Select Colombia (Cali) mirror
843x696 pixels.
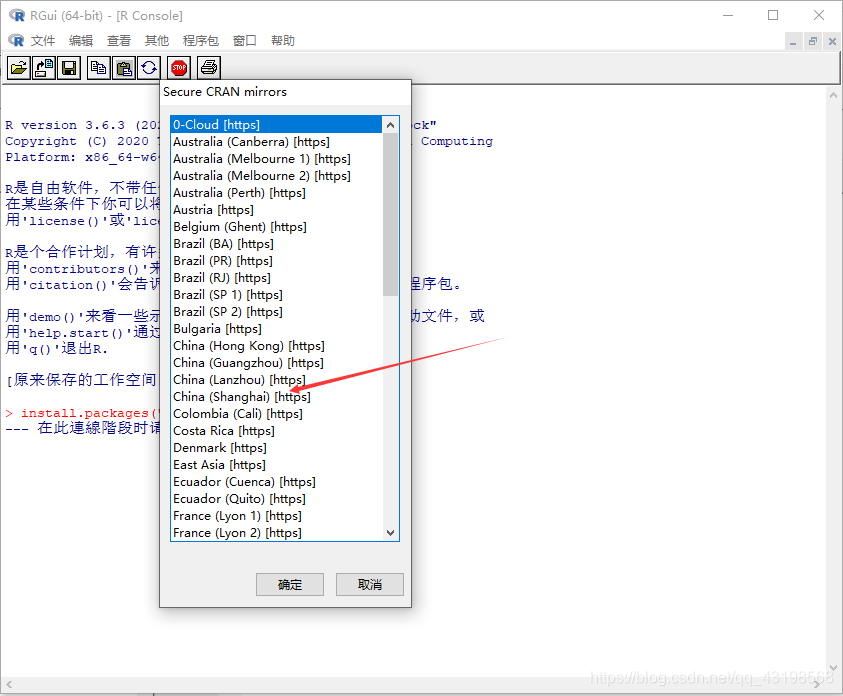276,414
